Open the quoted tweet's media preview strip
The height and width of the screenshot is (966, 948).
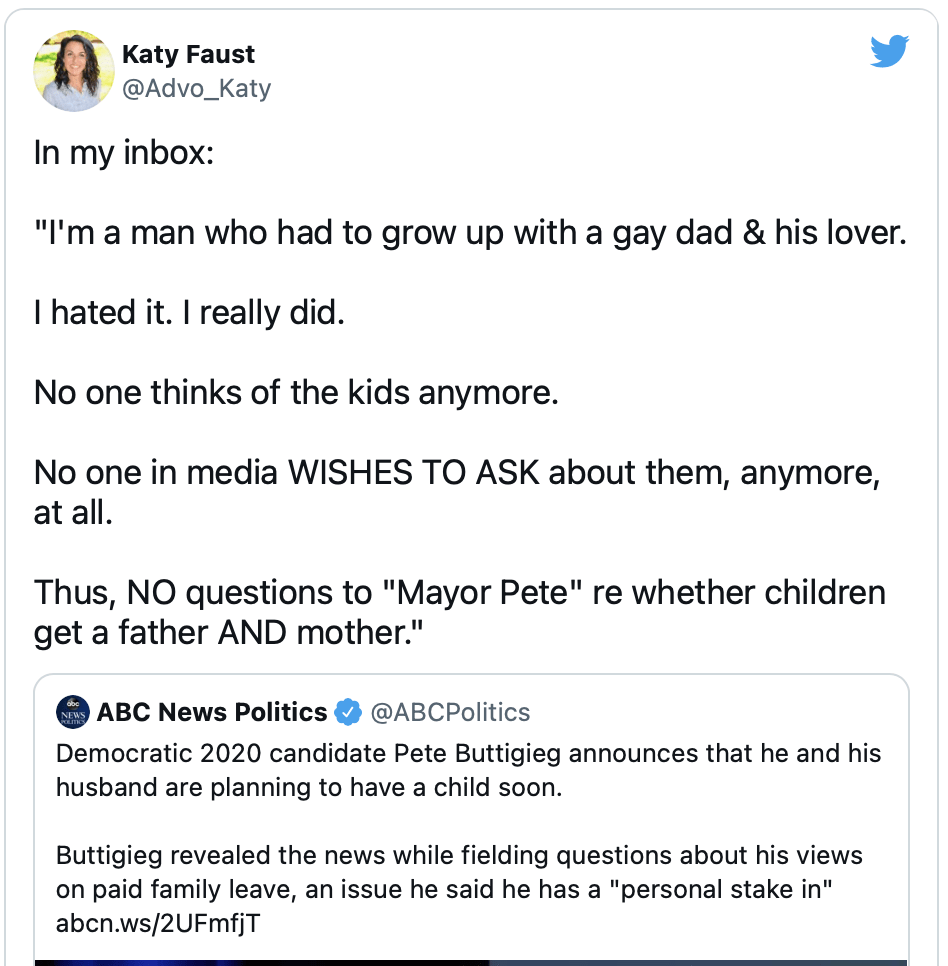click(470, 962)
